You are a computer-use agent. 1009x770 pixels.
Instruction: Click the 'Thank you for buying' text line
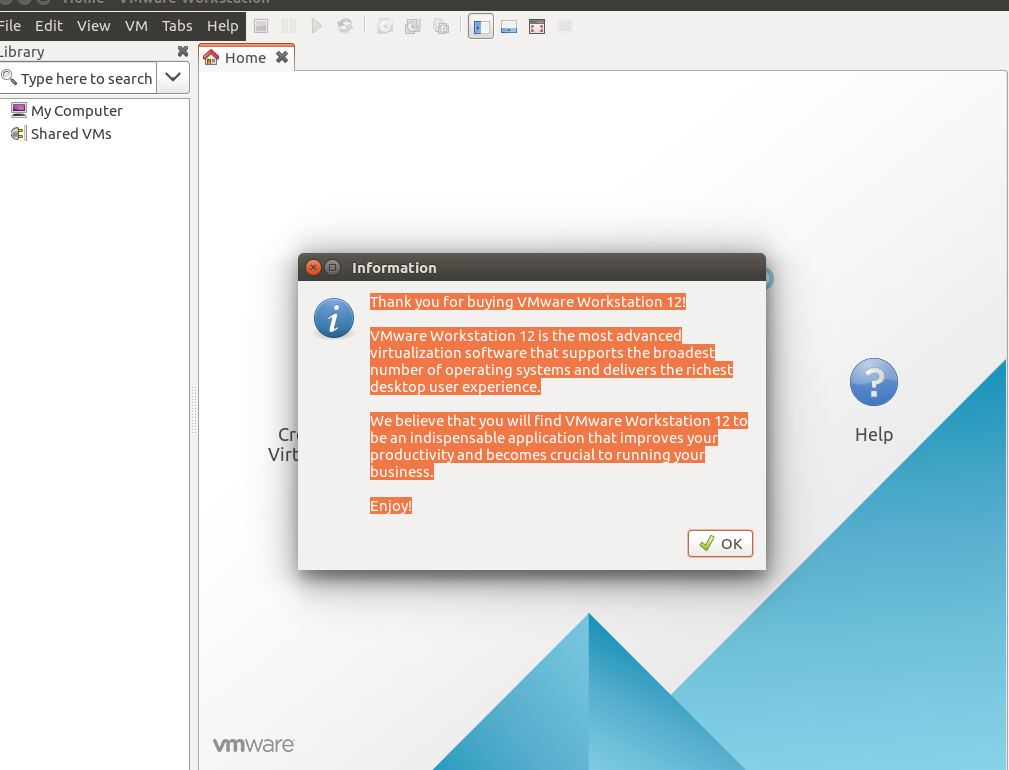click(528, 302)
